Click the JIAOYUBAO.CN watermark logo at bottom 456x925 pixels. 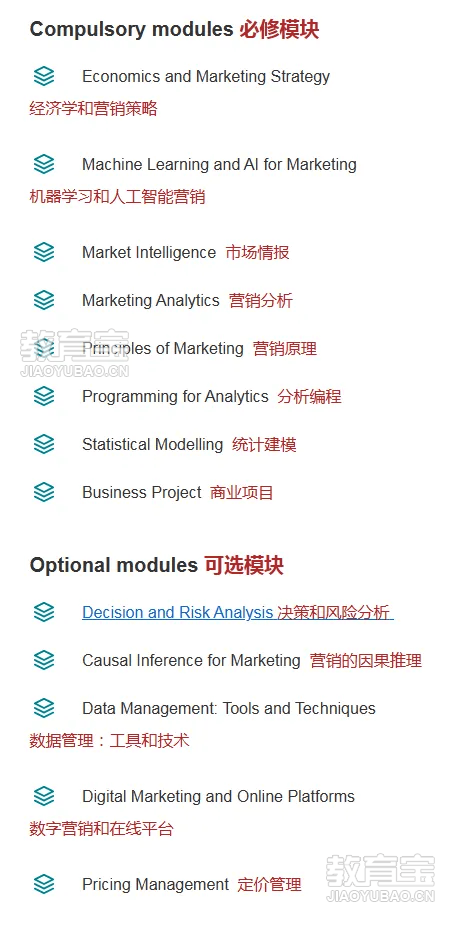pos(380,878)
